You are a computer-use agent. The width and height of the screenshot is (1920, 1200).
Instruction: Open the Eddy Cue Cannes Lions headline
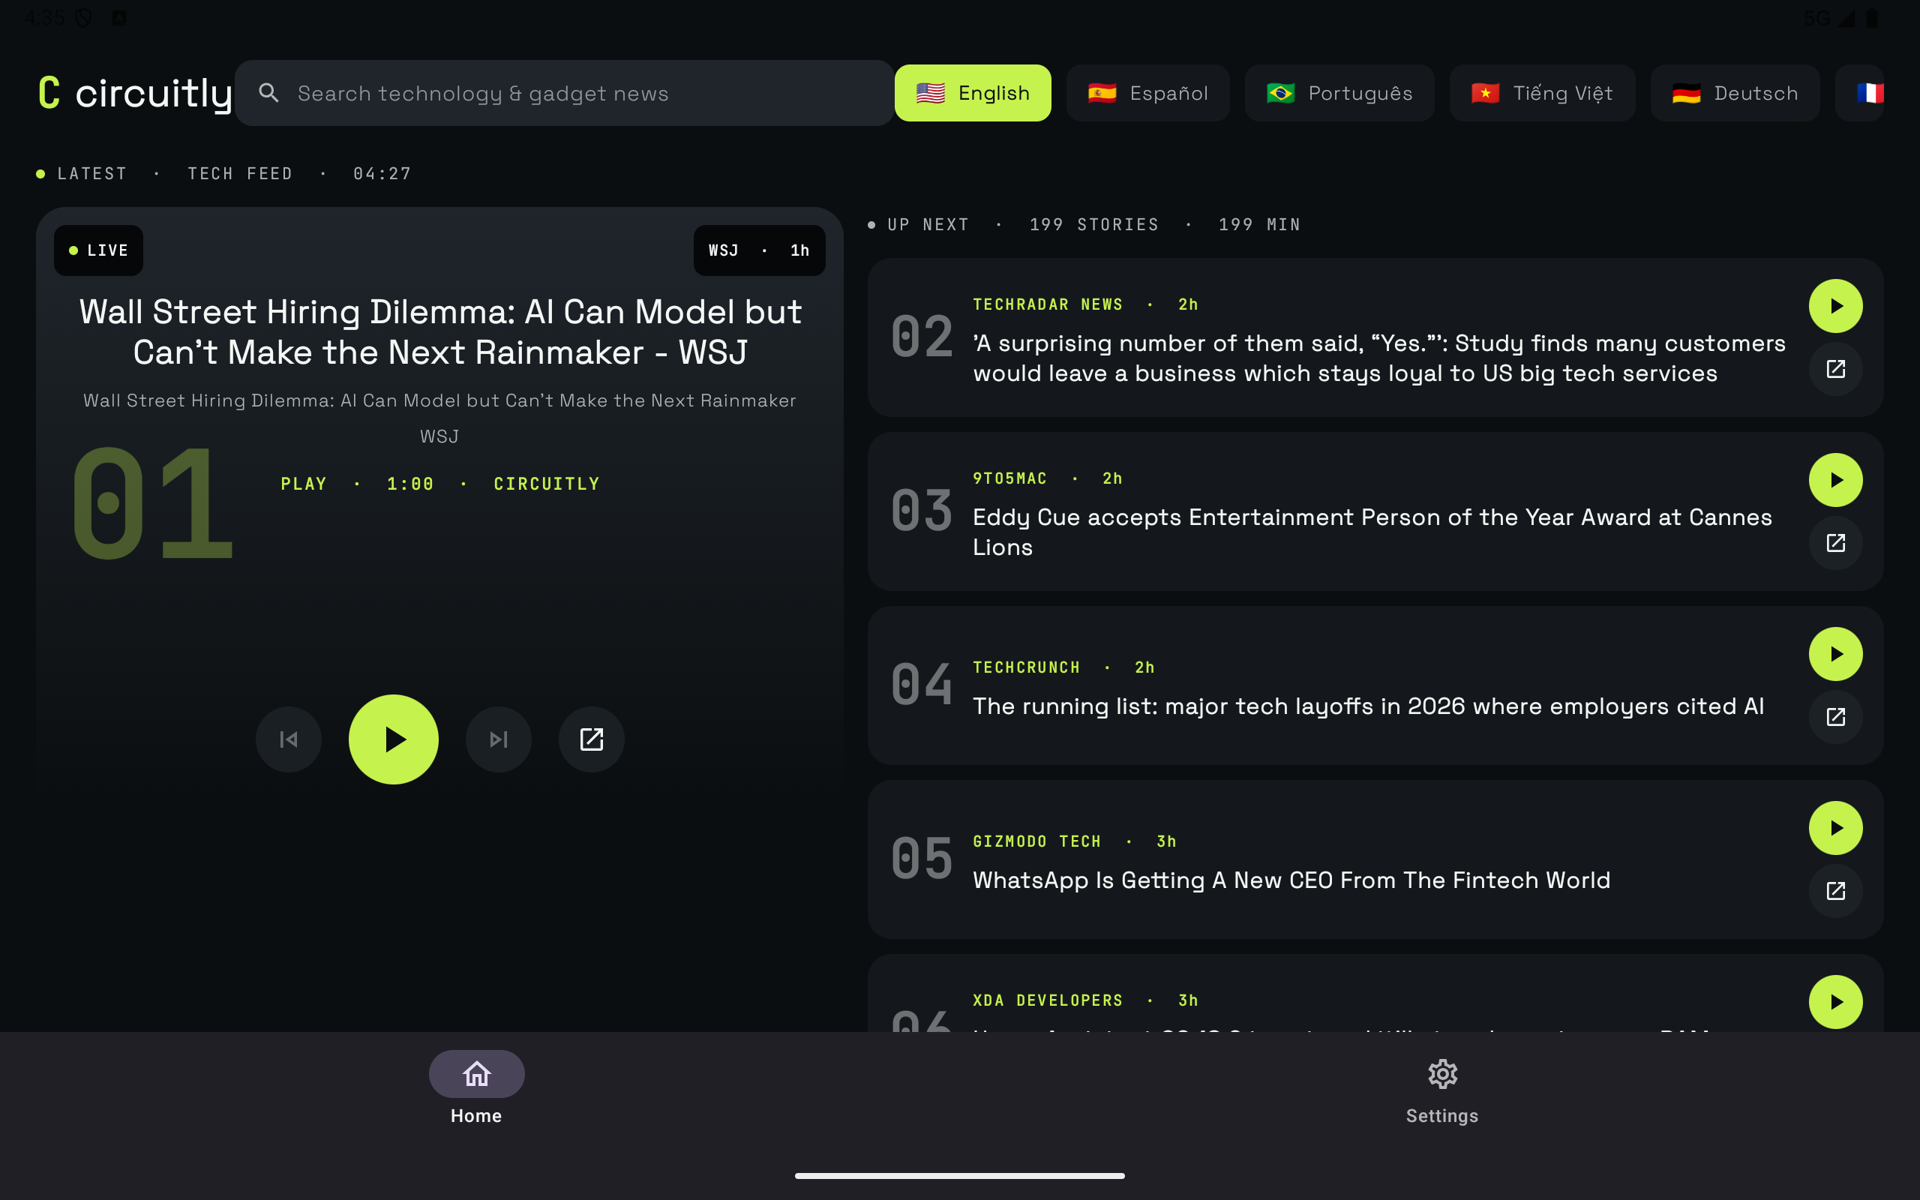[x=1372, y=532]
